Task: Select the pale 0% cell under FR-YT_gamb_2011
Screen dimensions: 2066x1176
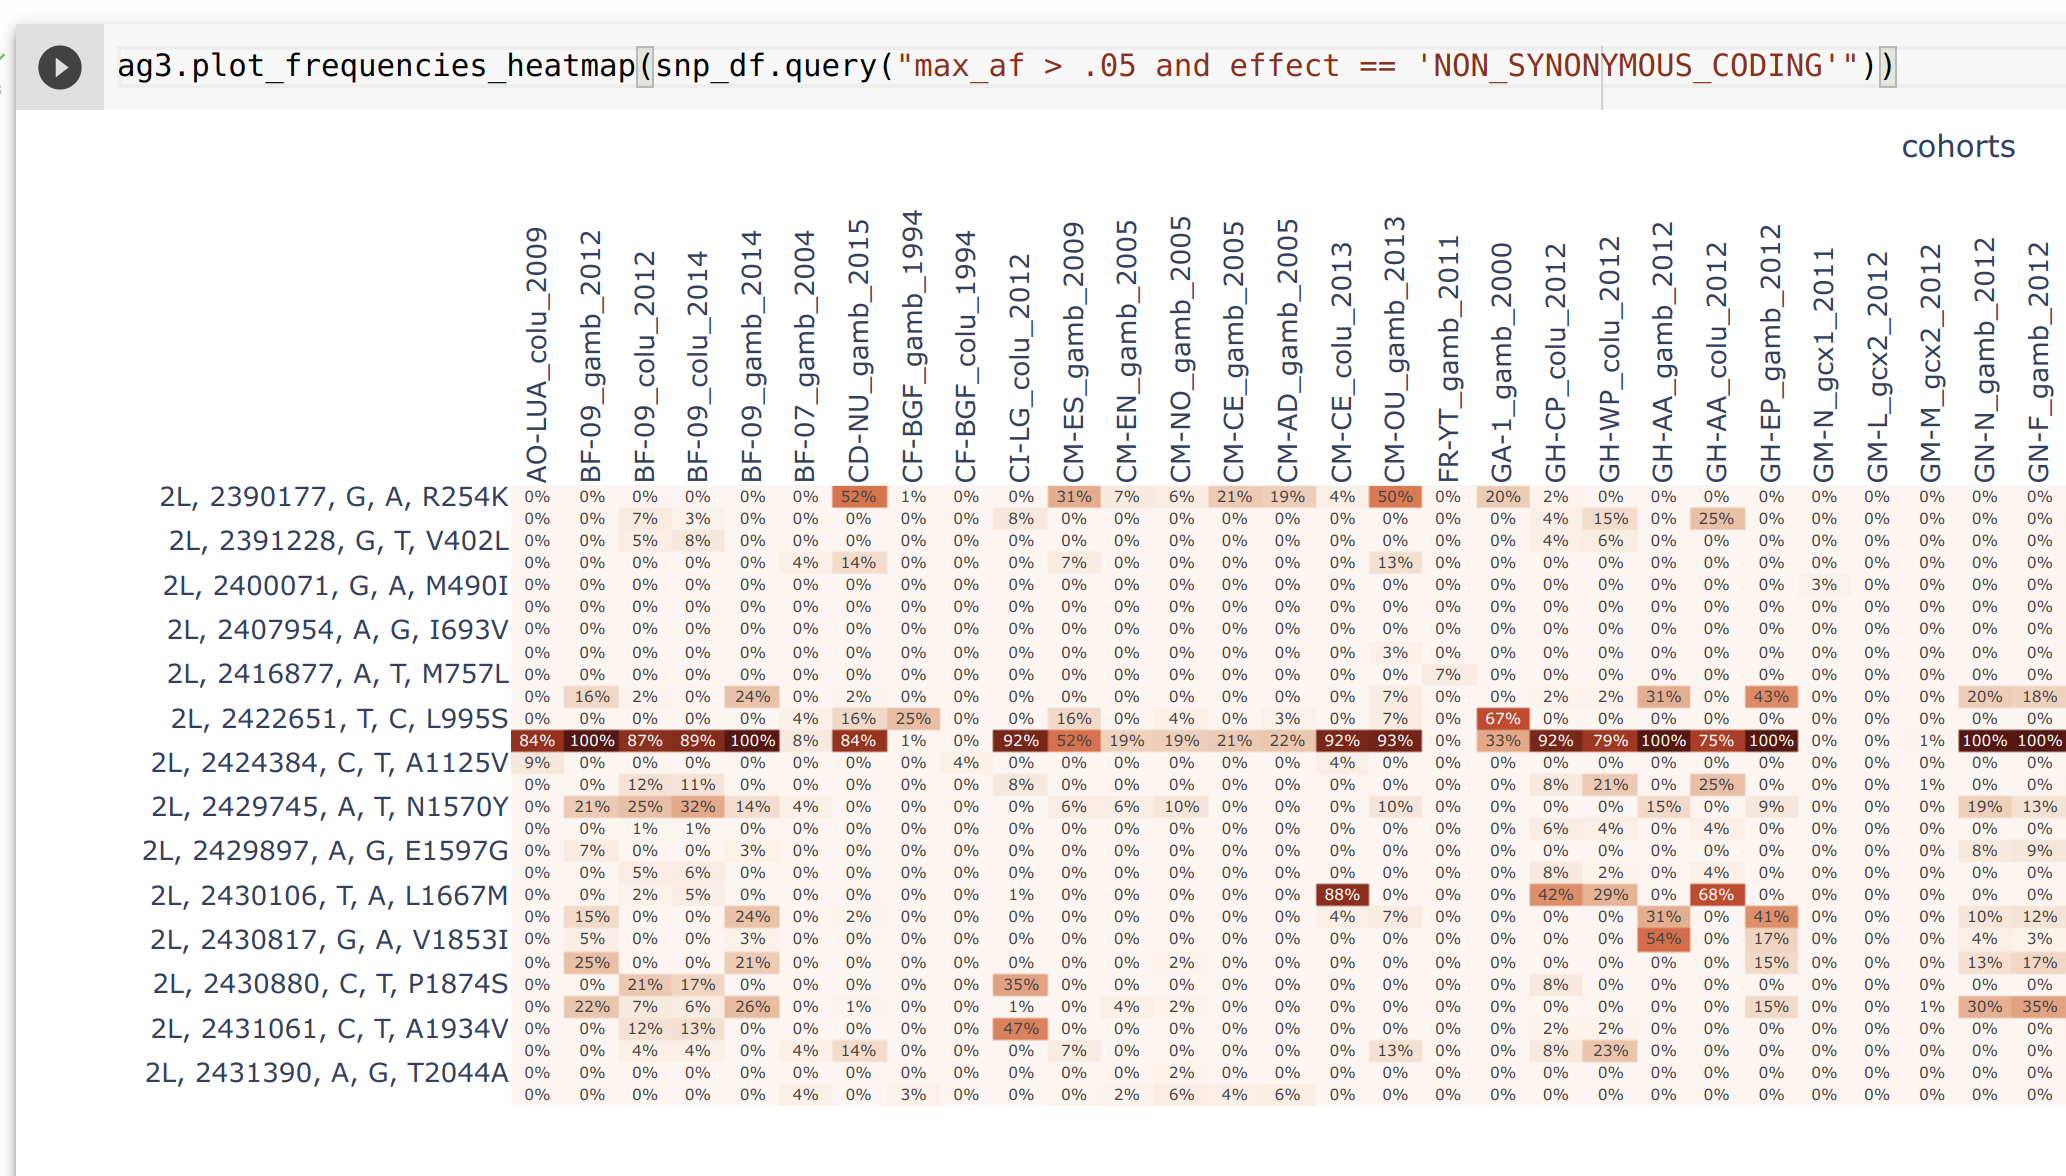Action: pos(1446,496)
